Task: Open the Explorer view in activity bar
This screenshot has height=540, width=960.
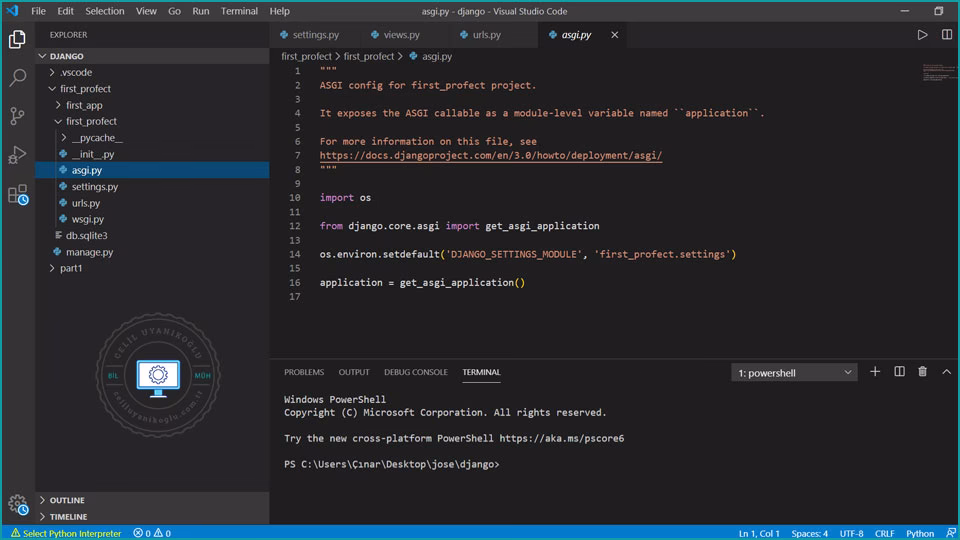Action: [17, 40]
